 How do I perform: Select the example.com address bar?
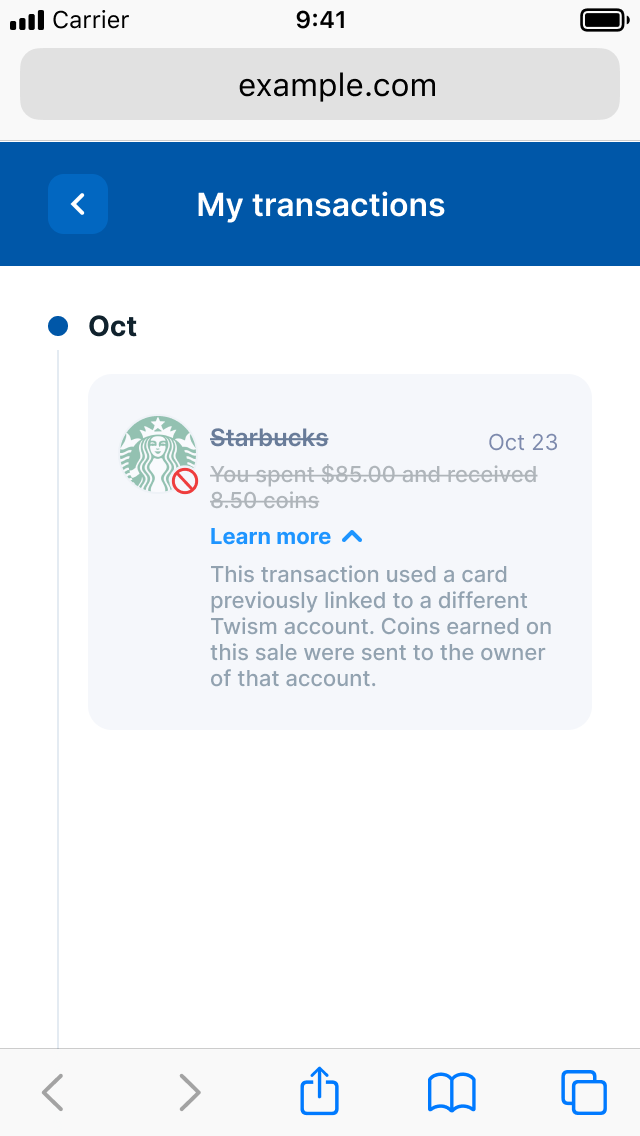coord(320,84)
